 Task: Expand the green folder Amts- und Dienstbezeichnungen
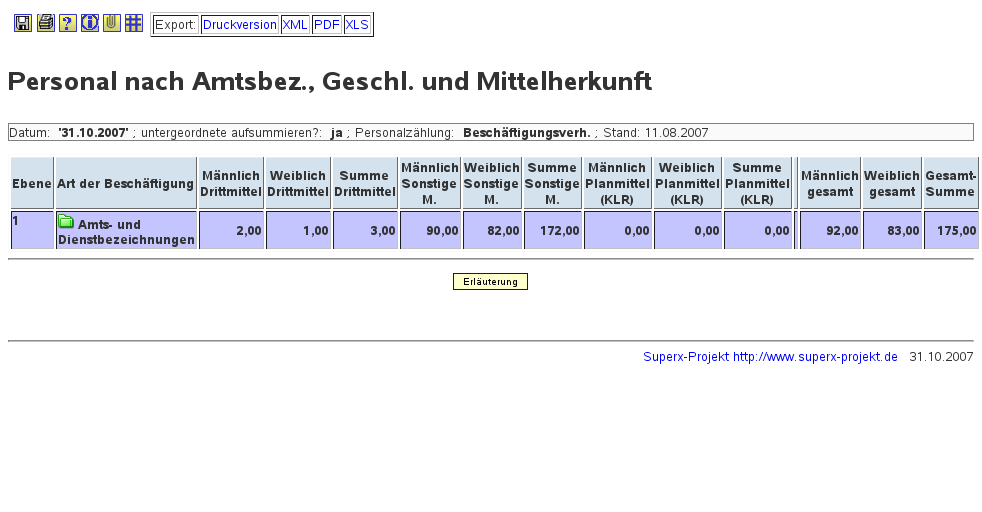pyautogui.click(x=66, y=222)
